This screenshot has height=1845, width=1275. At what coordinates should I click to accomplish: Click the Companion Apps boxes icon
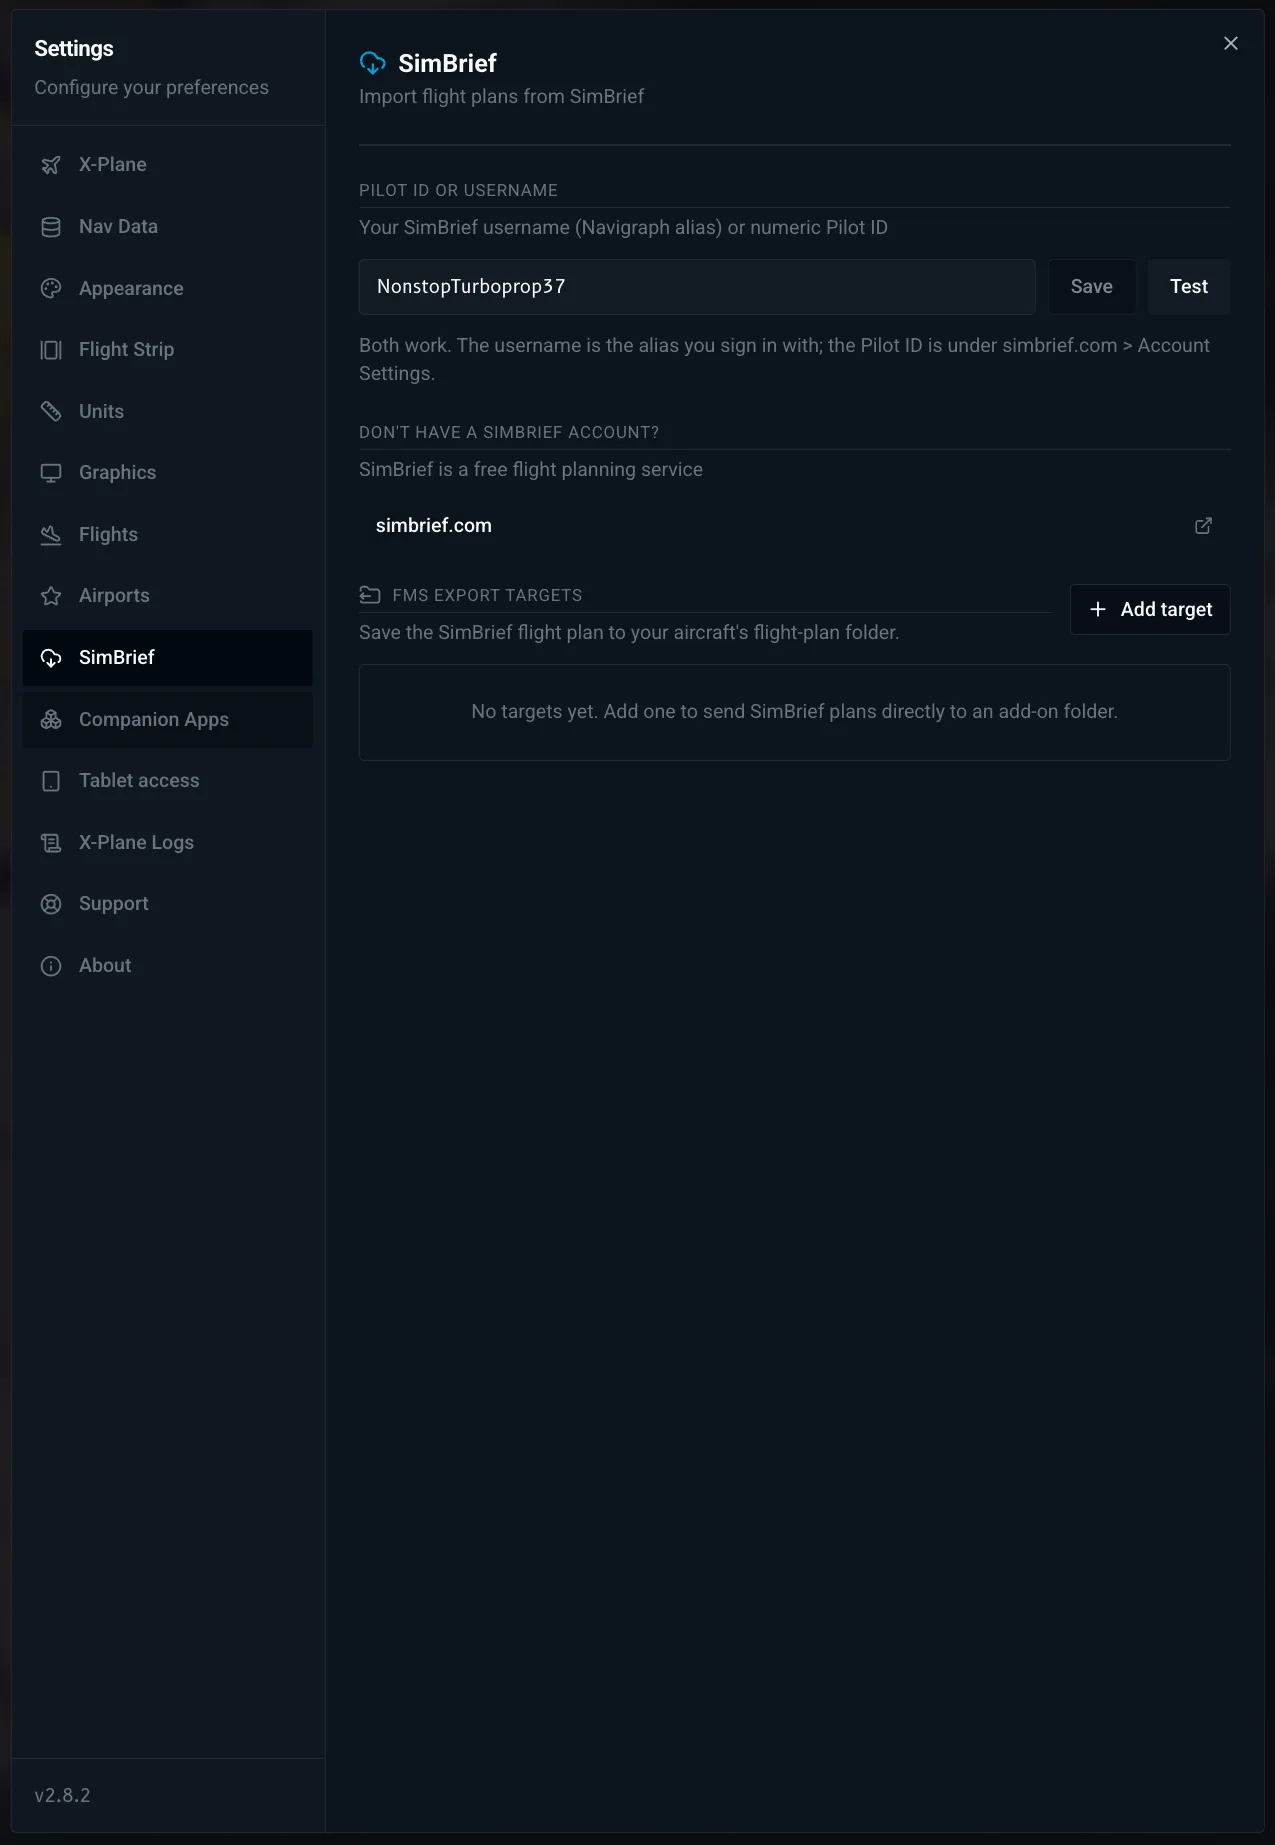(51, 720)
